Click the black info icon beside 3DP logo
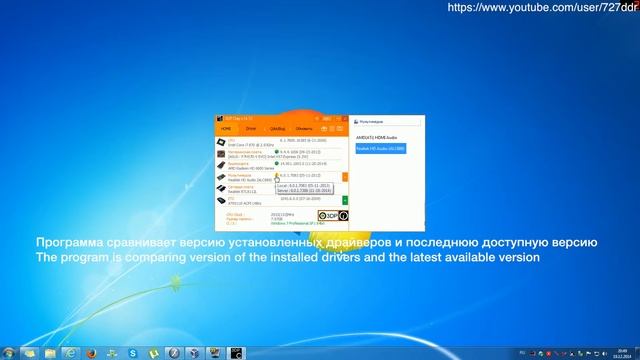This screenshot has width=640, height=360. (343, 216)
